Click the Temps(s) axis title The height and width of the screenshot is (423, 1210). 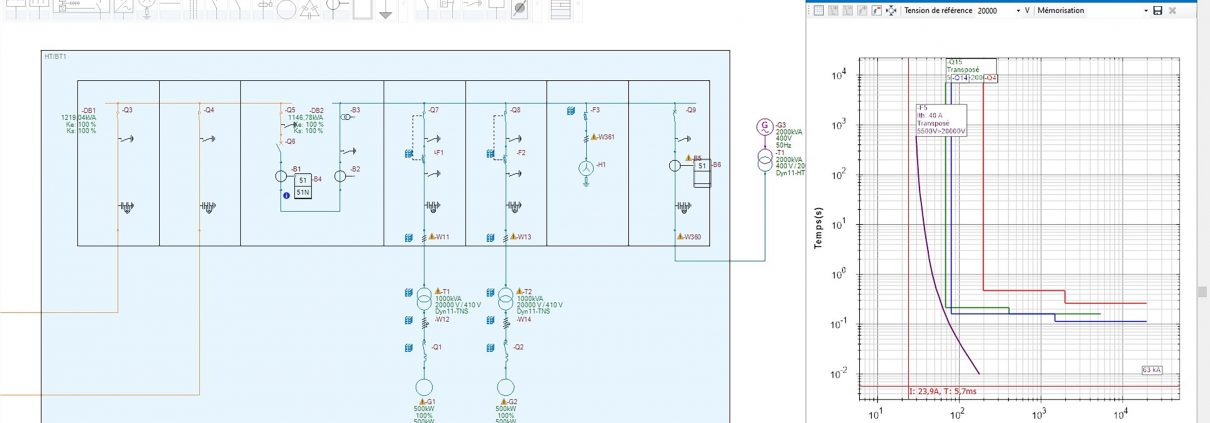pos(818,227)
